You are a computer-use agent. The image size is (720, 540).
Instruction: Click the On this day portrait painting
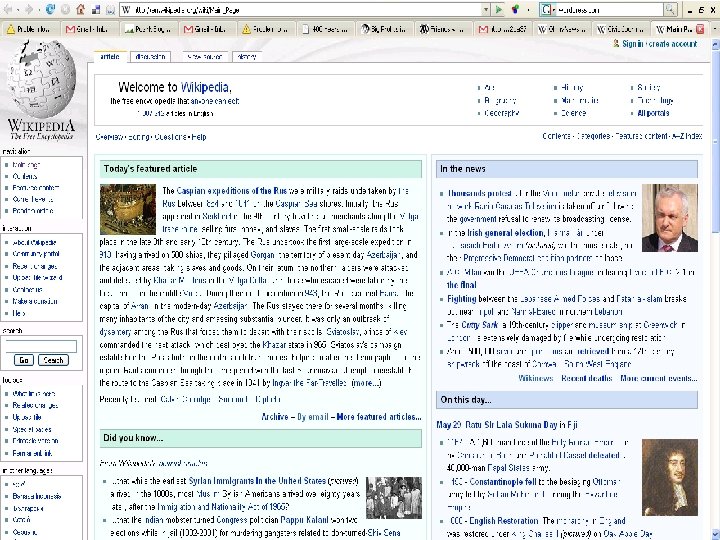coord(669,478)
